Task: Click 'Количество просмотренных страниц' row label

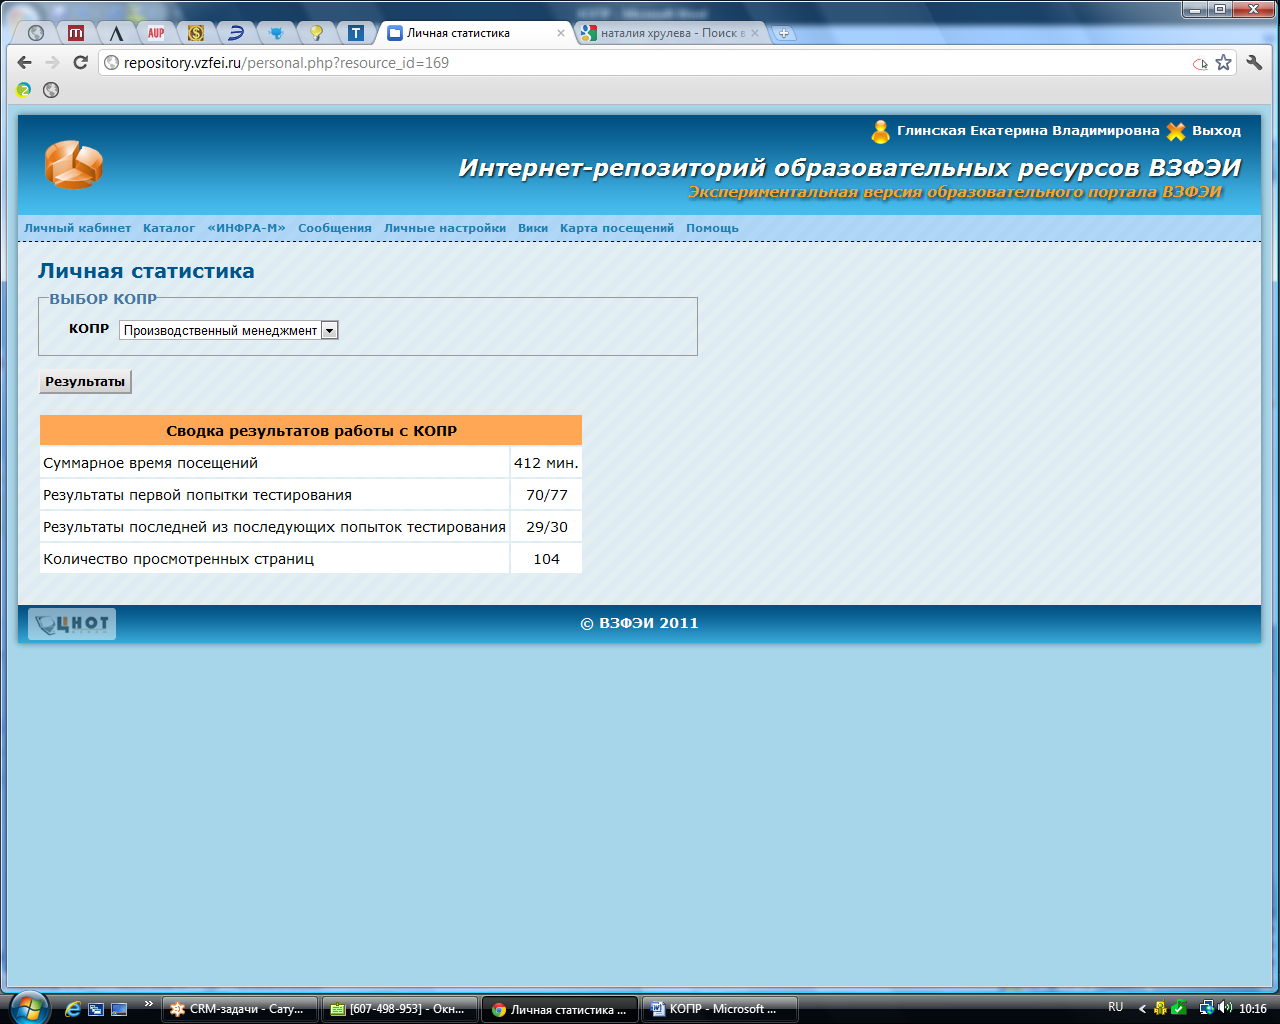Action: point(178,559)
